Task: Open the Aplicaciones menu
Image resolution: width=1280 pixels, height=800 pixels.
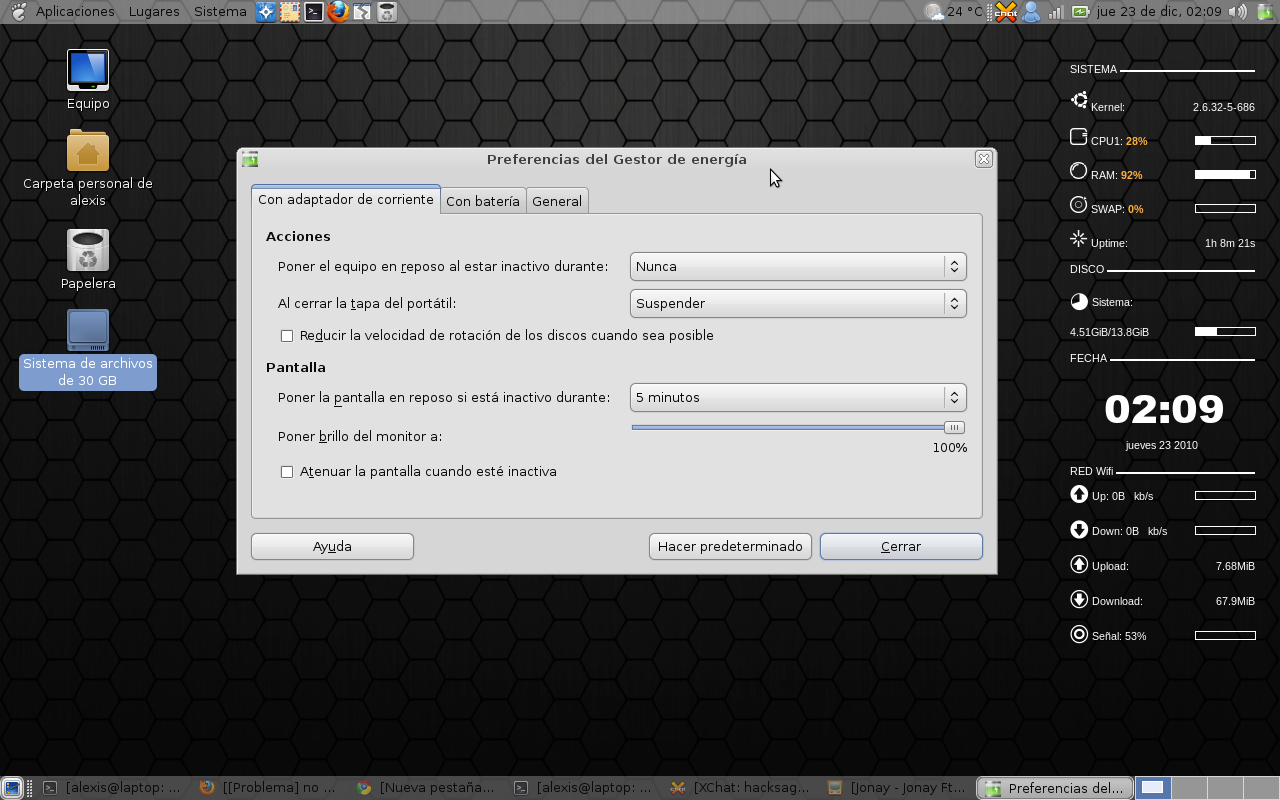Action: click(x=75, y=12)
